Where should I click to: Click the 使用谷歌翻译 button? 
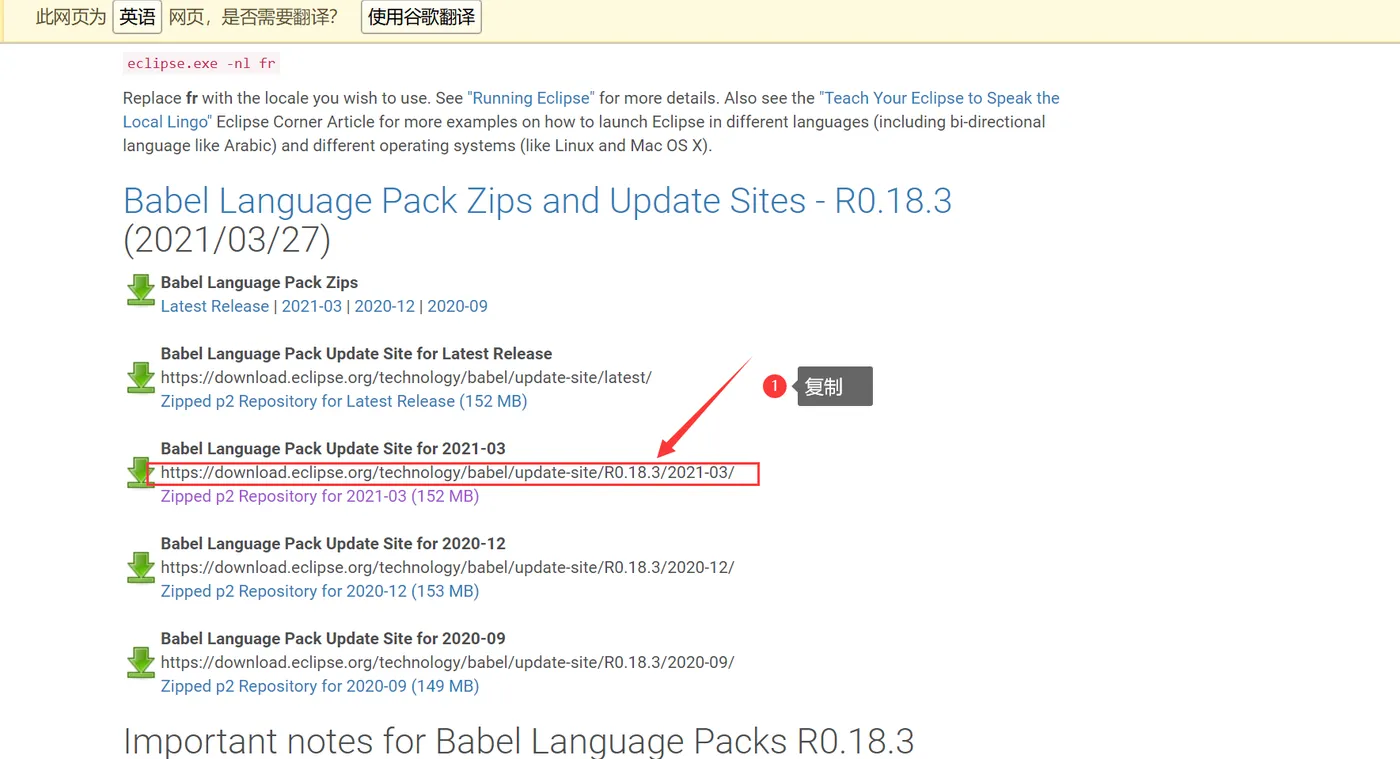(x=421, y=17)
